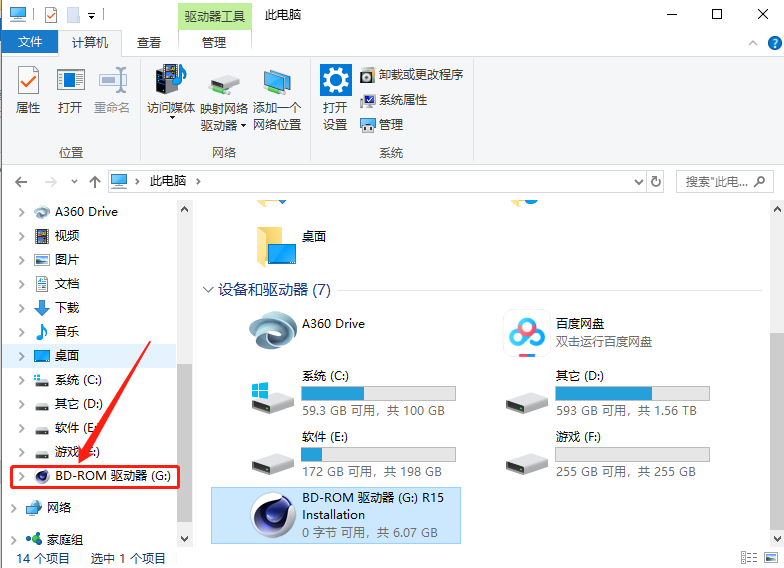This screenshot has width=784, height=568.
Task: Select the 游戏 (F:) drive icon
Action: point(527,464)
